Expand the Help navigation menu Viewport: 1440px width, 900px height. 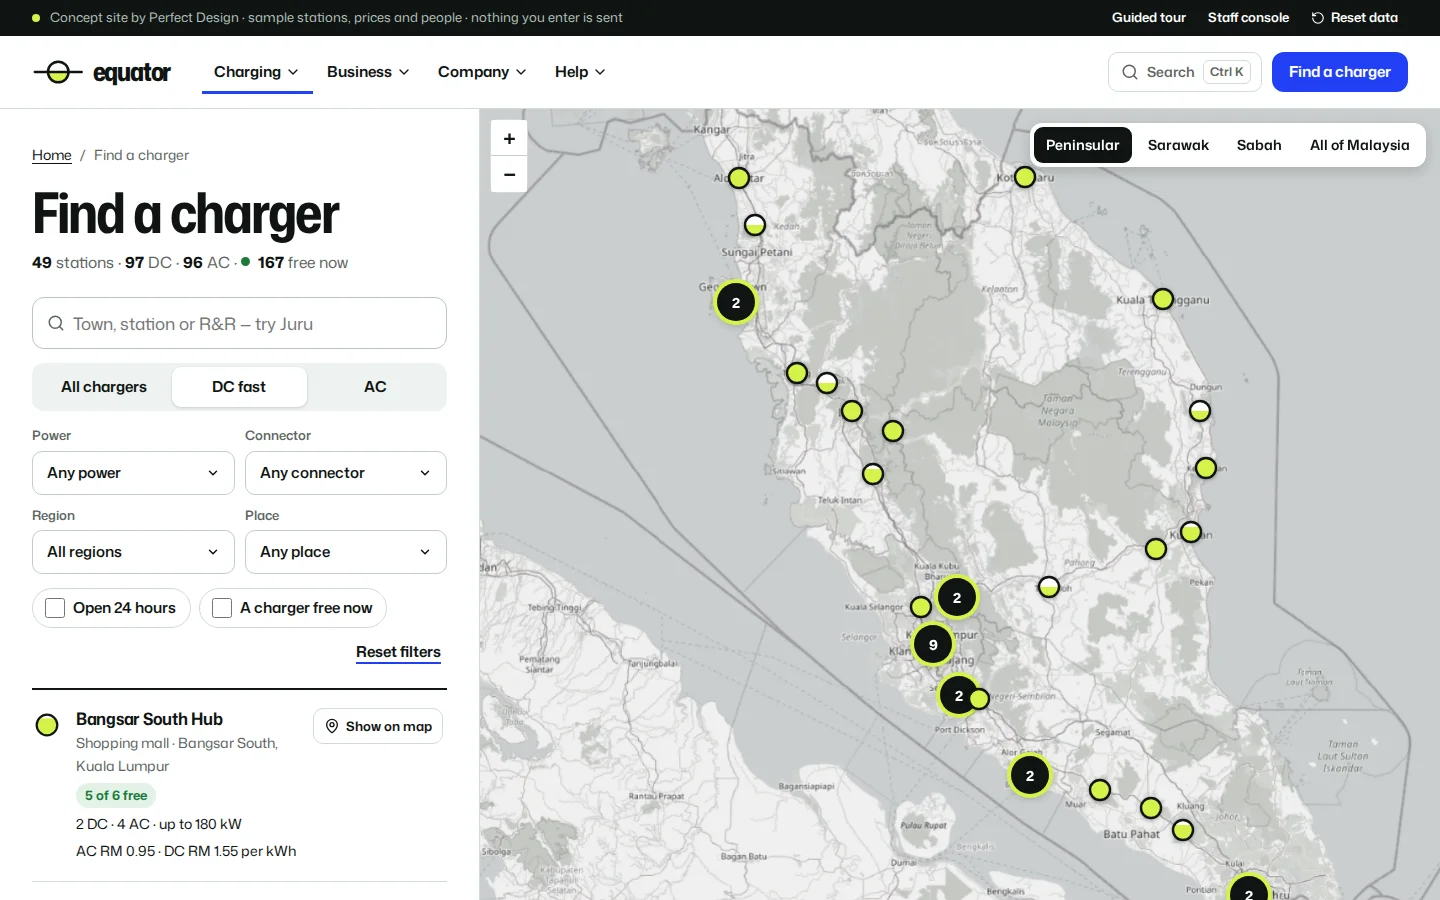pyautogui.click(x=580, y=72)
